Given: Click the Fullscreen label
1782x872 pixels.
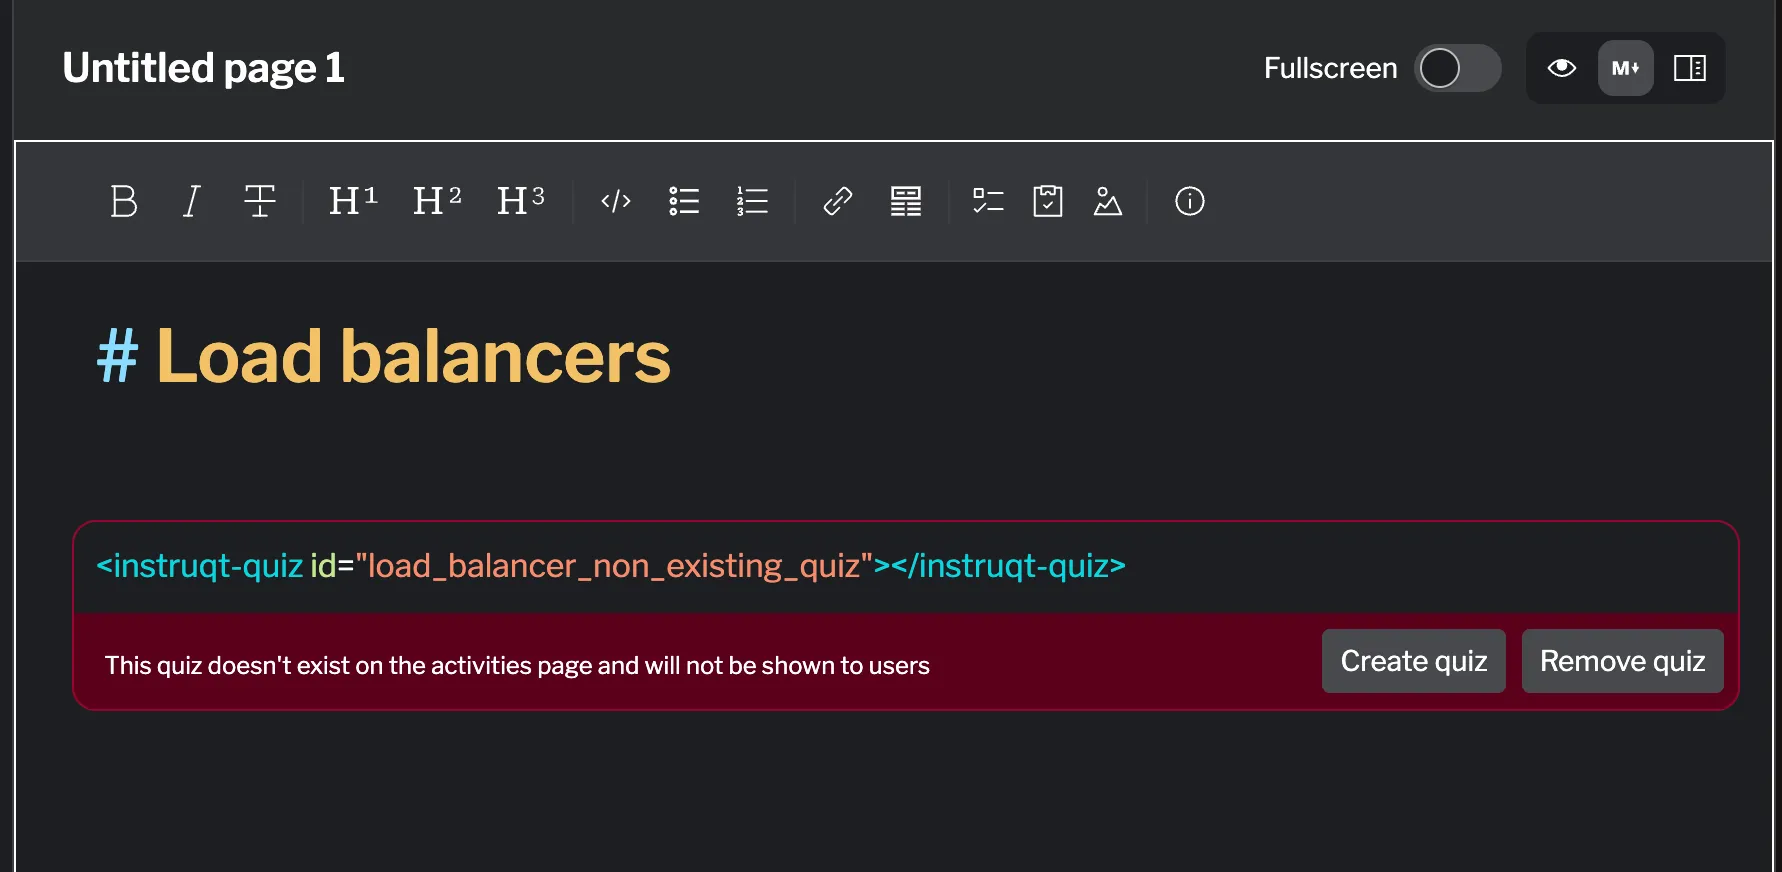Looking at the screenshot, I should point(1330,68).
